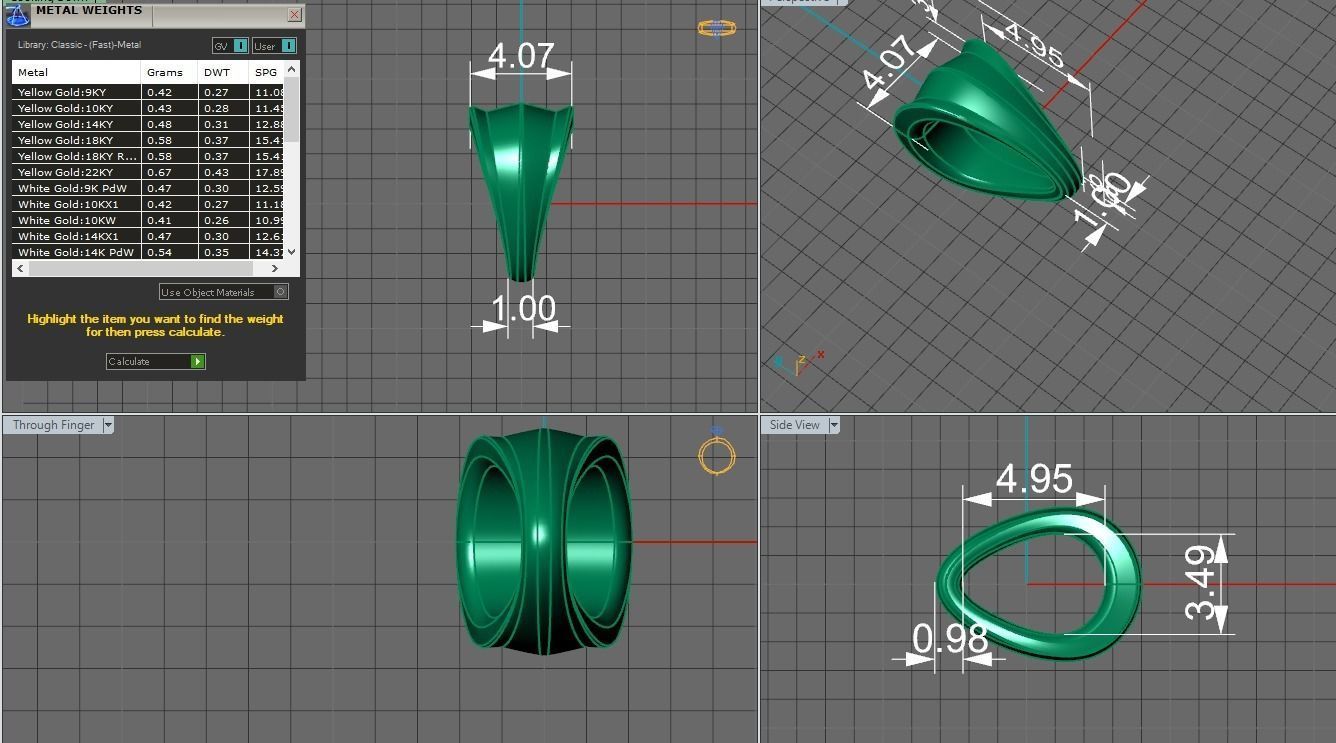The width and height of the screenshot is (1336, 743).
Task: Toggle Use Object Materials option
Action: click(224, 292)
